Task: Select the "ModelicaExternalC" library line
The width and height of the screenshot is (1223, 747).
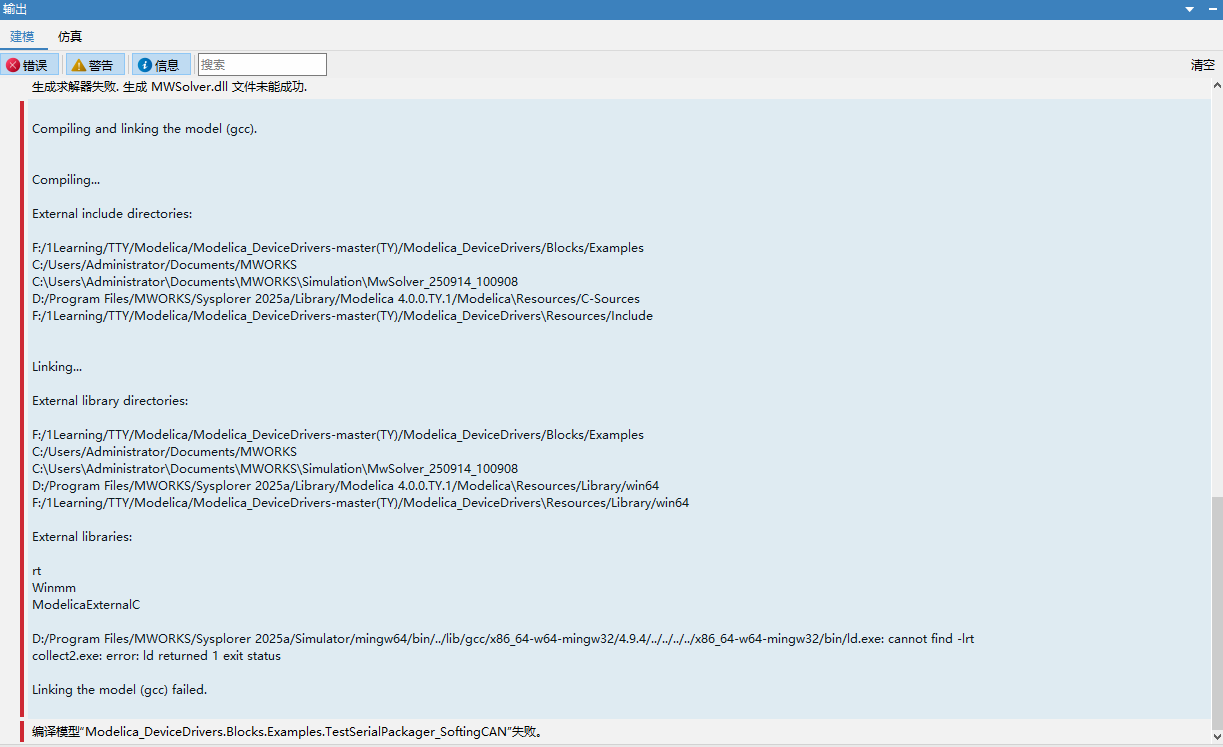Action: (x=86, y=605)
